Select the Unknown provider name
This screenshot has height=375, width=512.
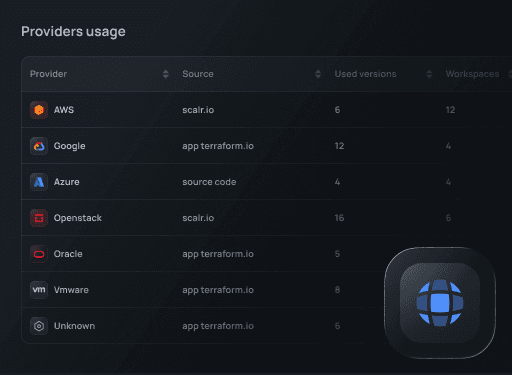coord(74,326)
